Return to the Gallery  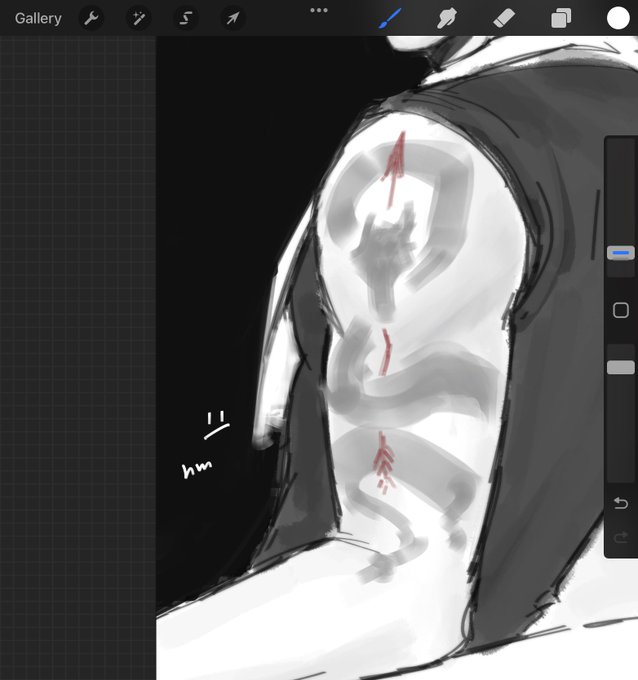(38, 18)
